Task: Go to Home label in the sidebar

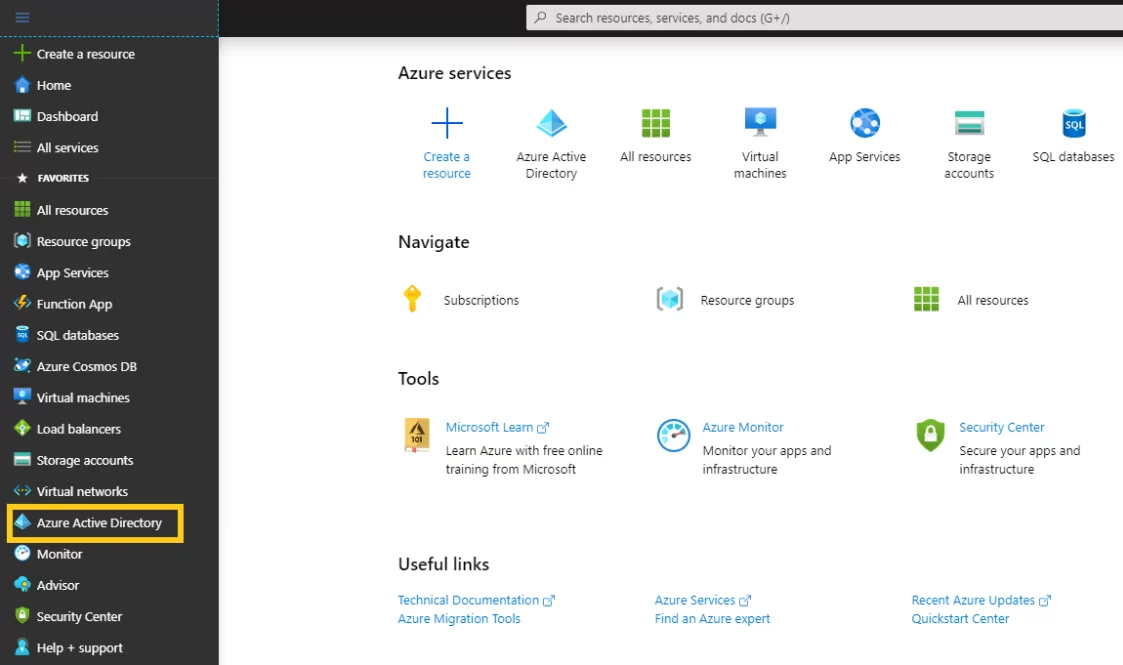Action: click(54, 85)
